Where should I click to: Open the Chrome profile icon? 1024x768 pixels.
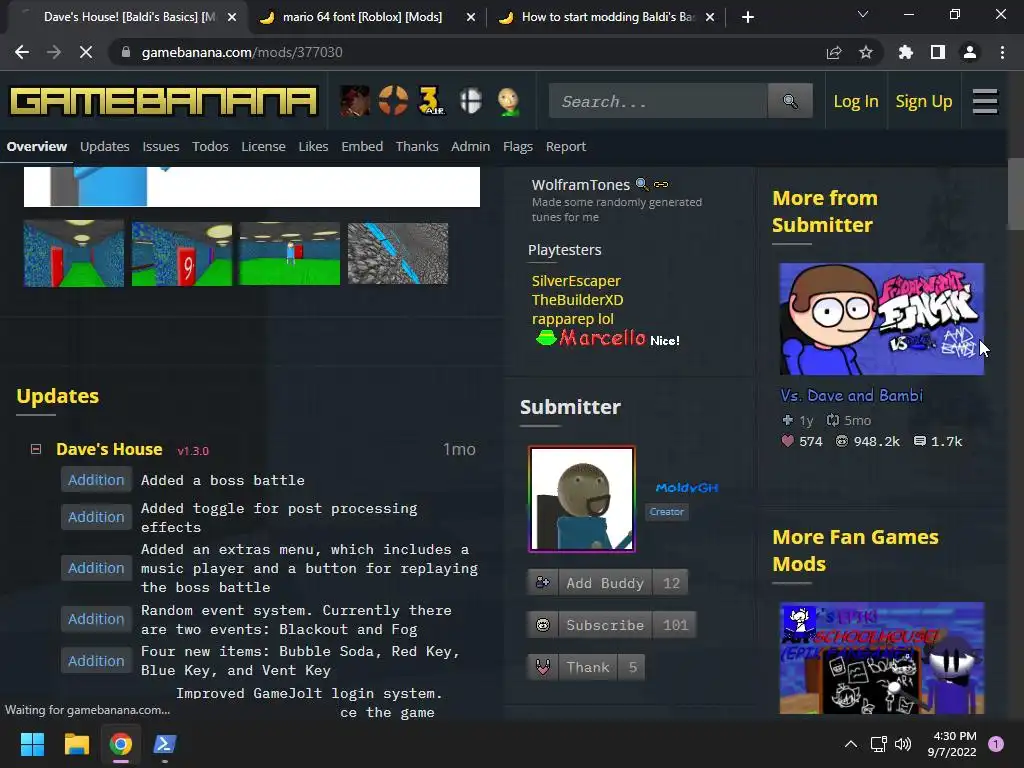click(970, 52)
